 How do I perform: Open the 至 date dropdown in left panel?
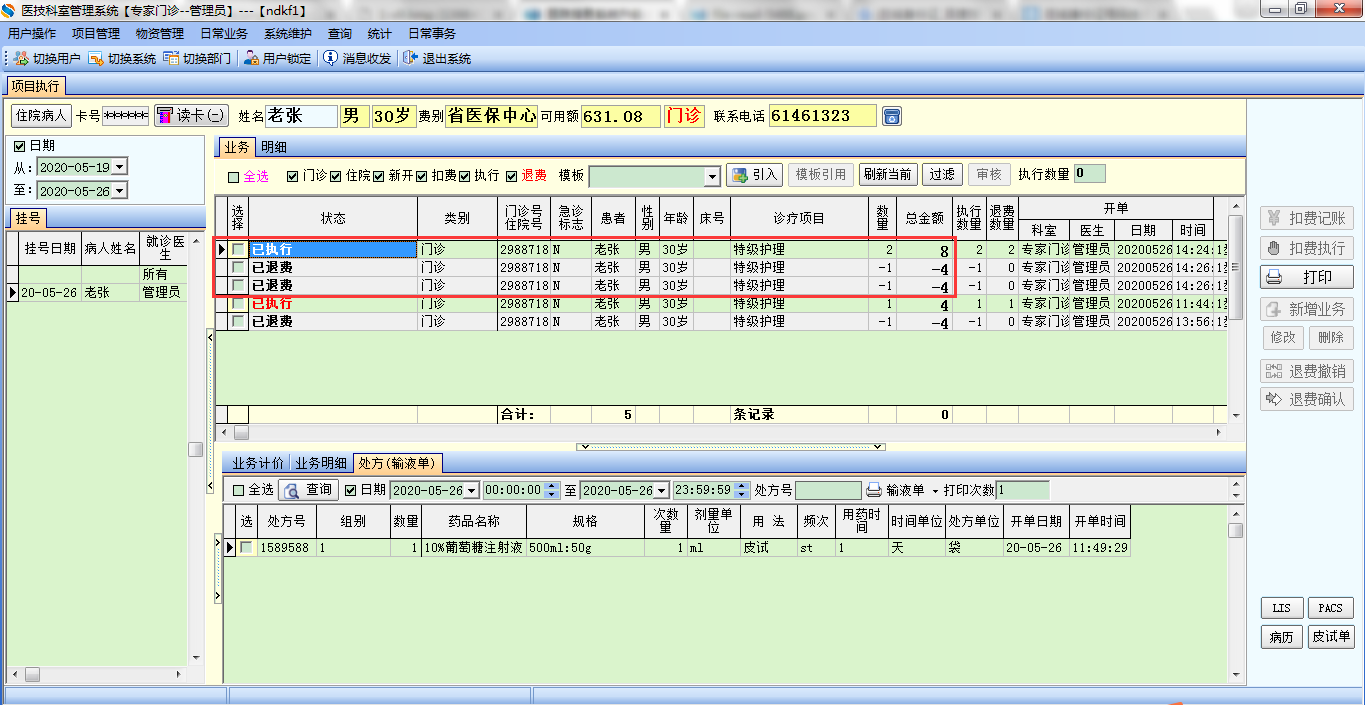(x=120, y=191)
